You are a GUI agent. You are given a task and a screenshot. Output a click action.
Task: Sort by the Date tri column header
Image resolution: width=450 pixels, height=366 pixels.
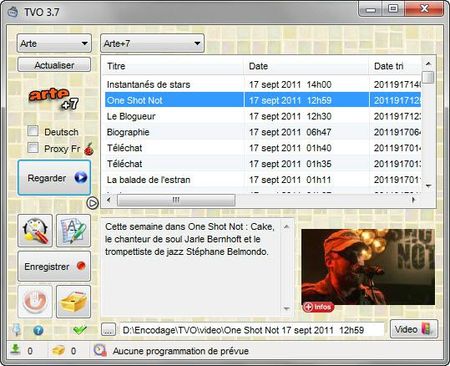(x=395, y=66)
